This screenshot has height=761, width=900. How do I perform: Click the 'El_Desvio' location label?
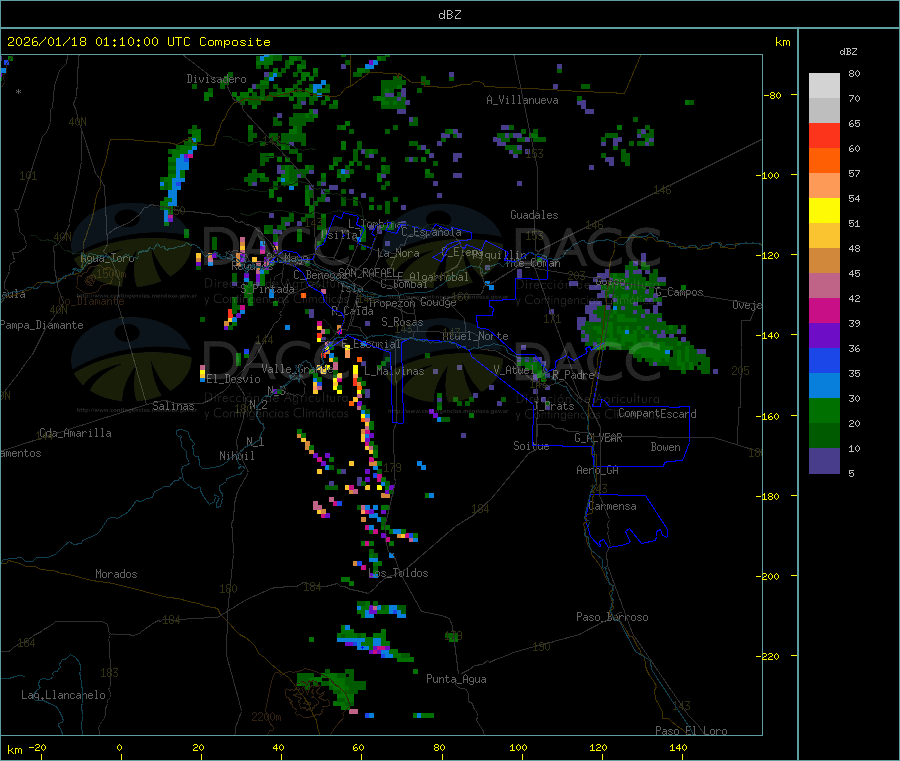233,379
